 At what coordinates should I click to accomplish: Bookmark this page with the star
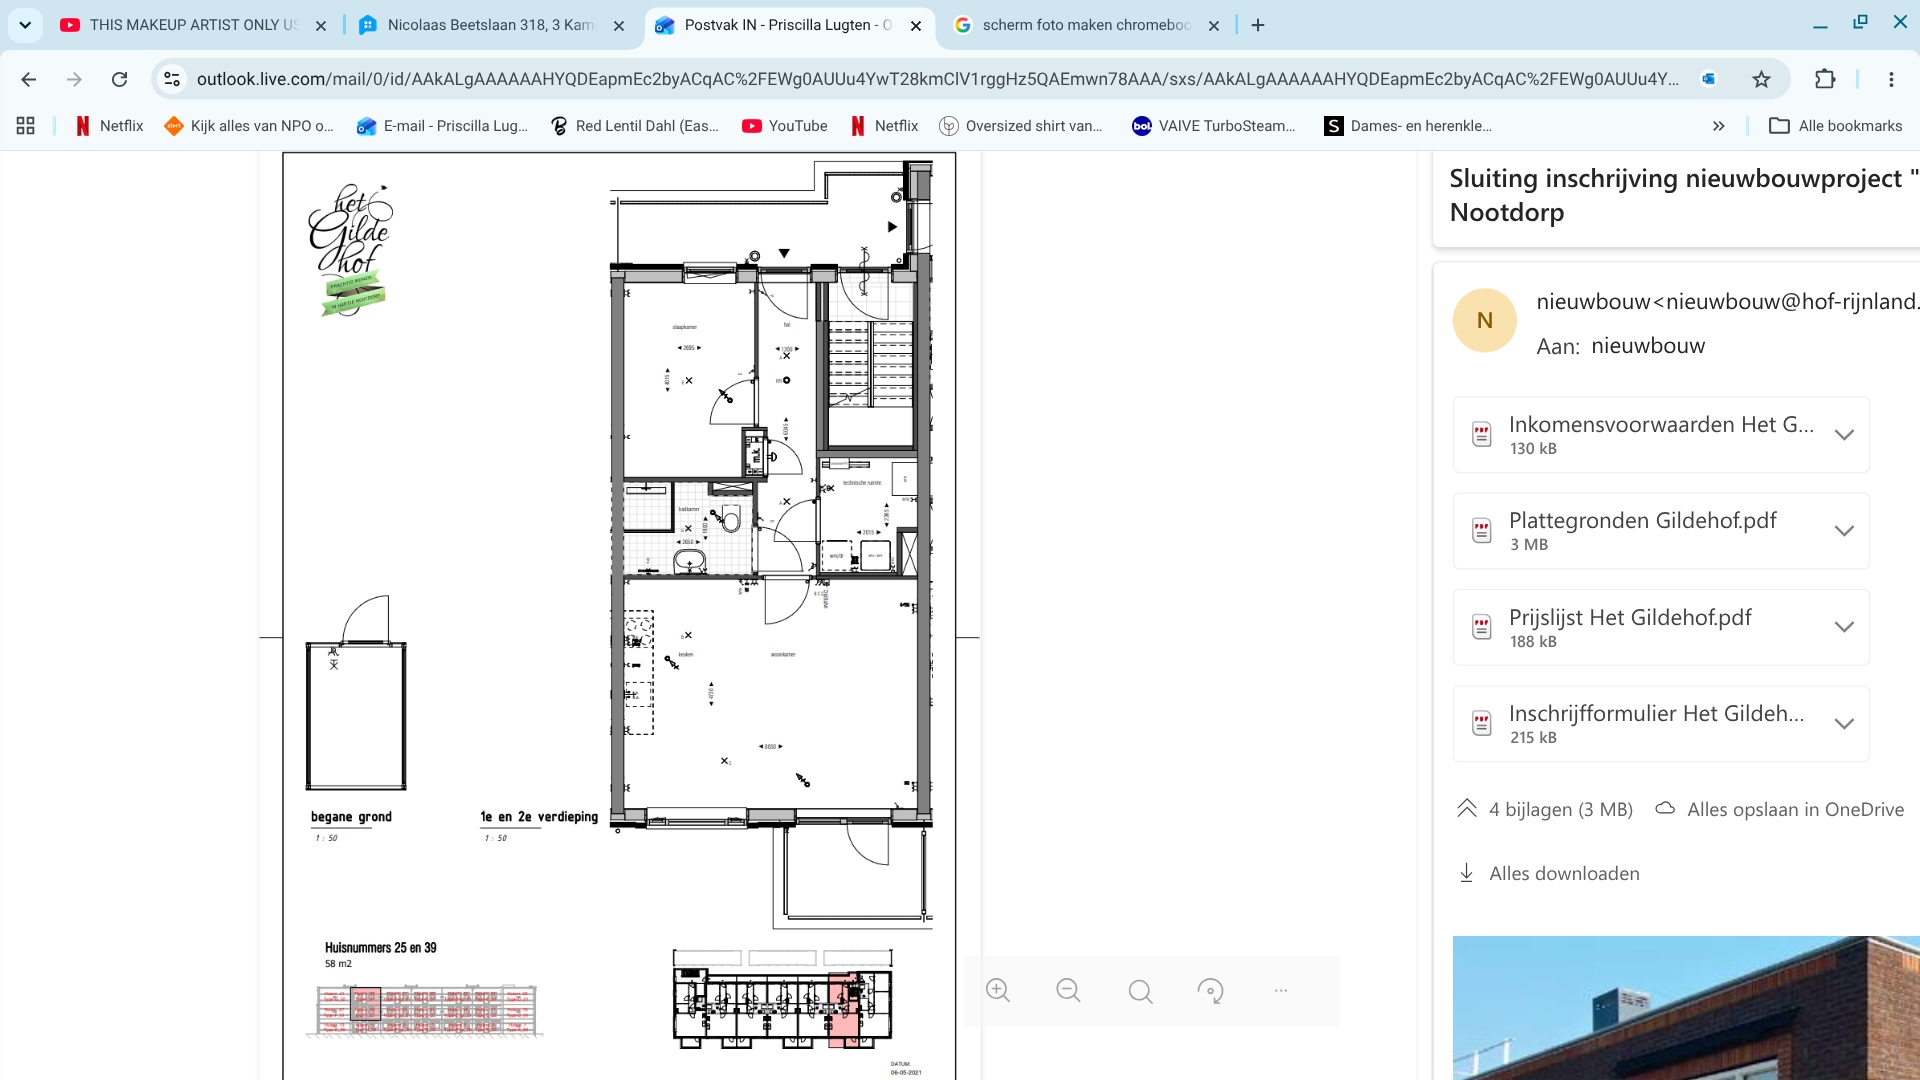(1761, 79)
